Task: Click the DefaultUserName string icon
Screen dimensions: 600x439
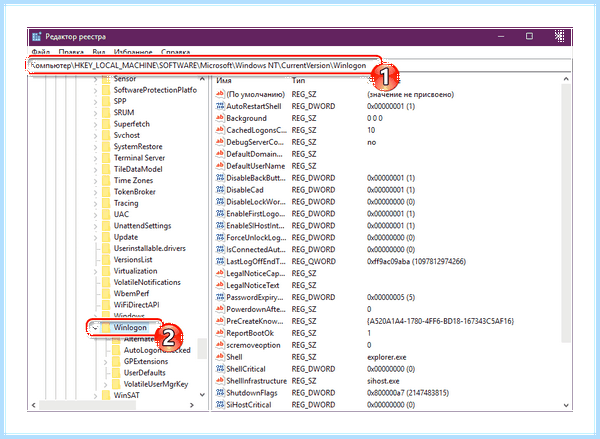Action: 220,166
